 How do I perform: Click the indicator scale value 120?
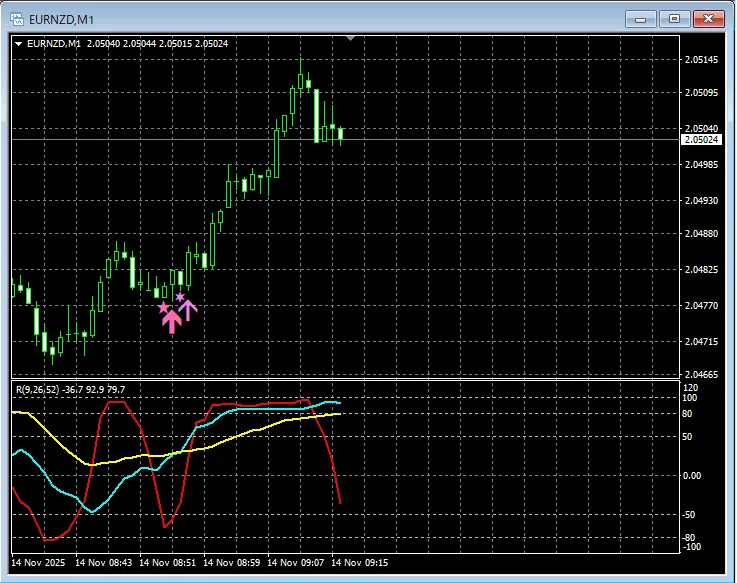(x=690, y=388)
